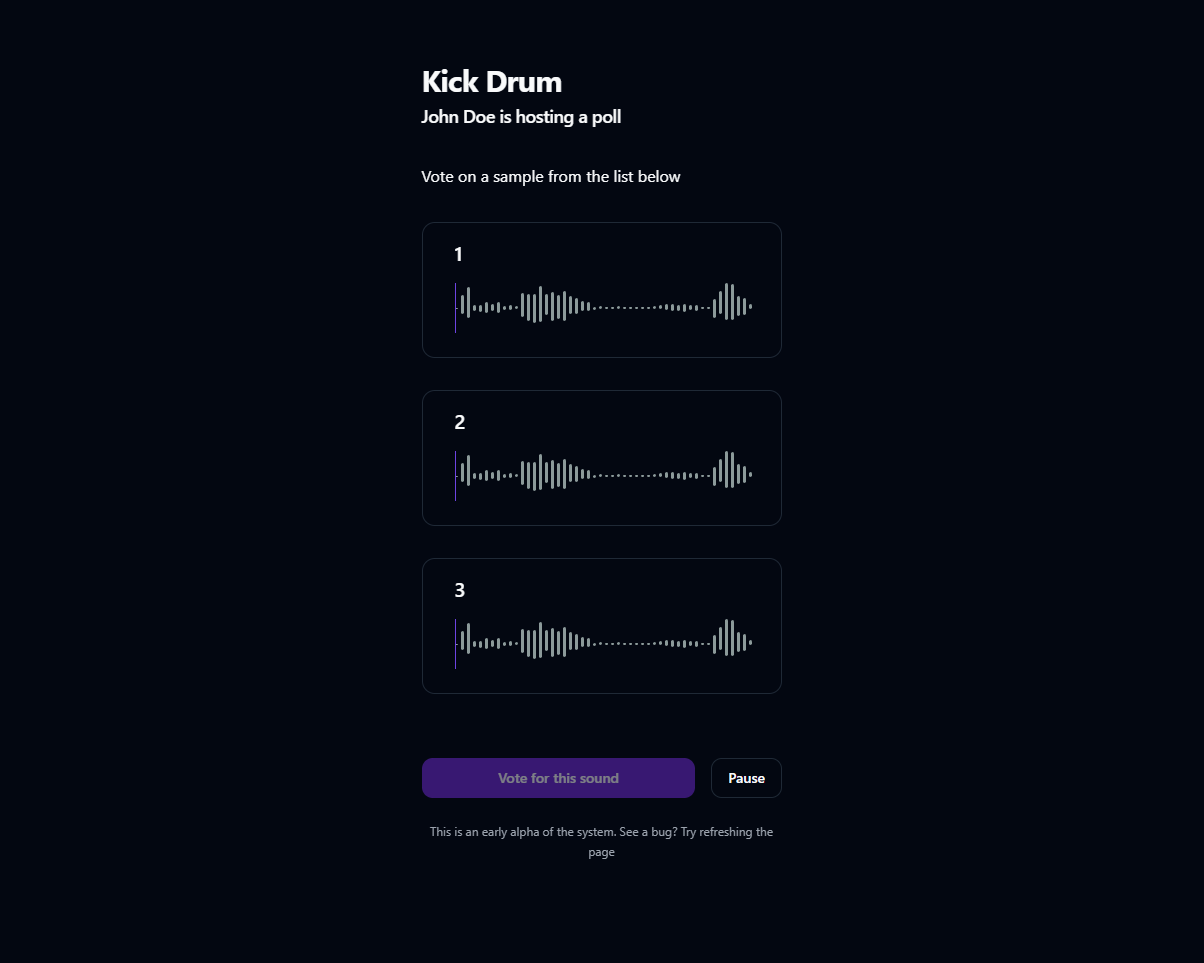Click the John Doe host subtitle

pos(521,117)
